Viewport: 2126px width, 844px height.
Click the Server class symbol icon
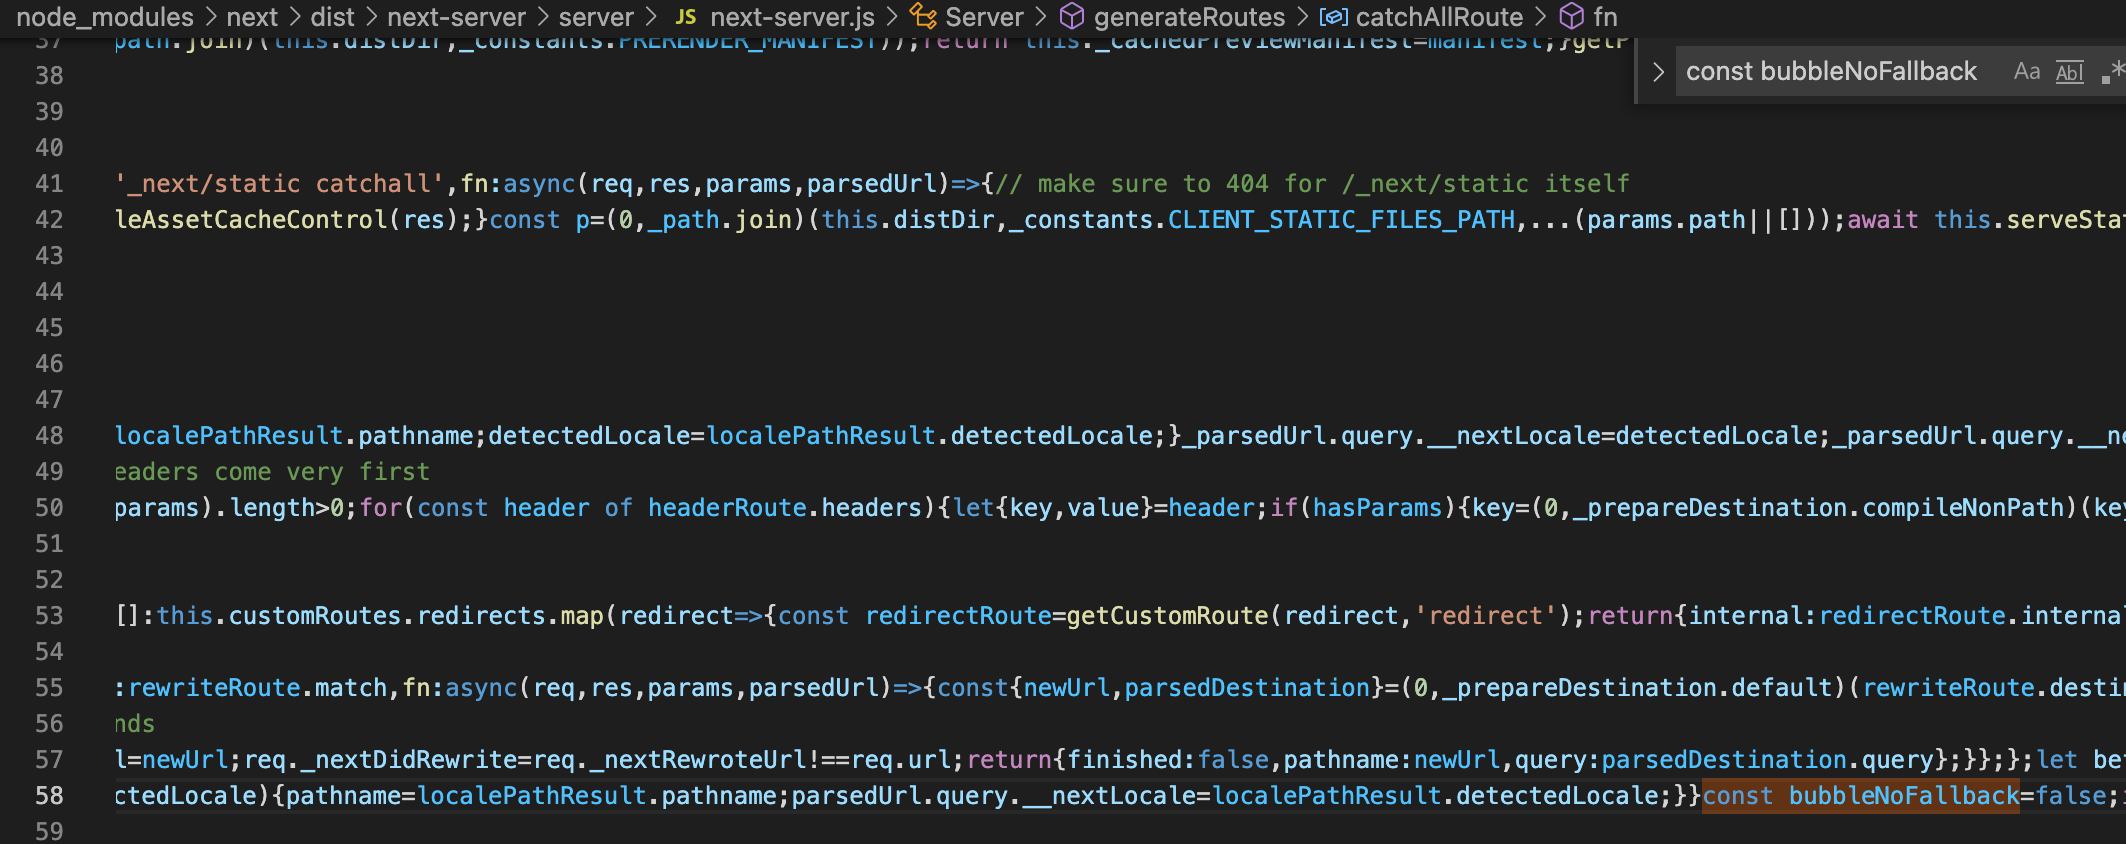tap(922, 17)
